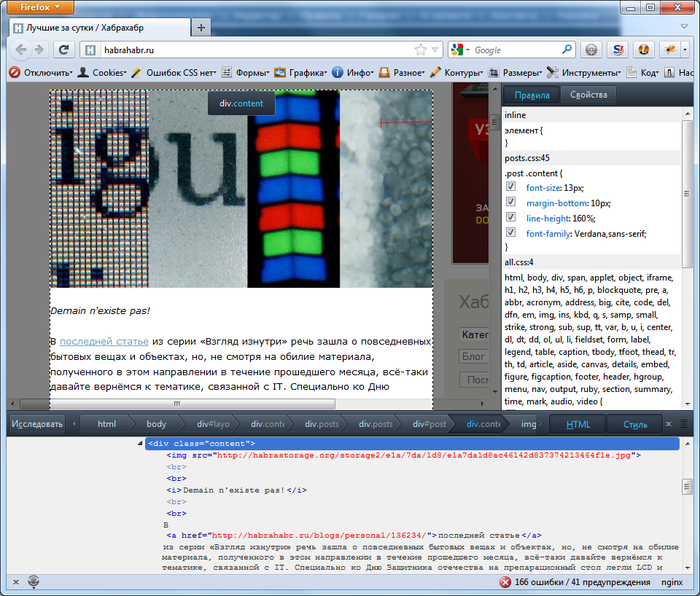700x596 pixels.
Task: Click the habrahabr blogs href URL
Action: click(319, 535)
